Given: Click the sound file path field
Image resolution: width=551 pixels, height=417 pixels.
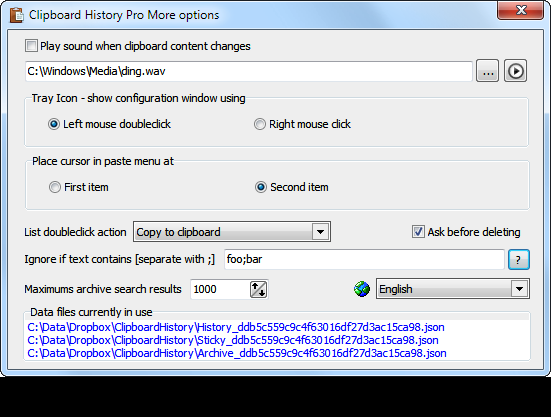Looking at the screenshot, I should coord(248,71).
